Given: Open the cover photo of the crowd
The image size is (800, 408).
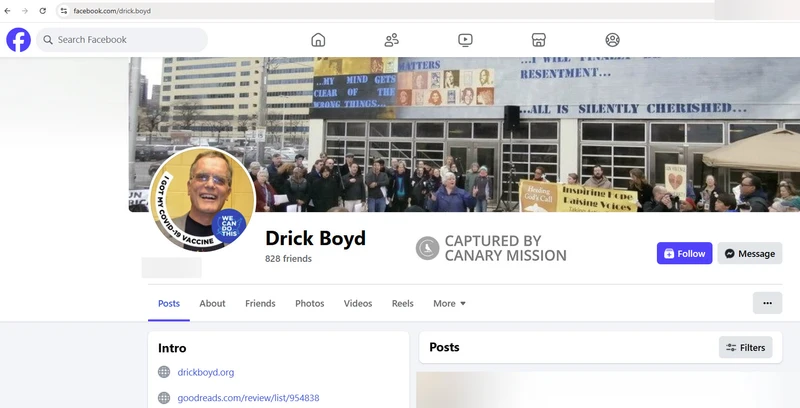Looking at the screenshot, I should pyautogui.click(x=464, y=134).
